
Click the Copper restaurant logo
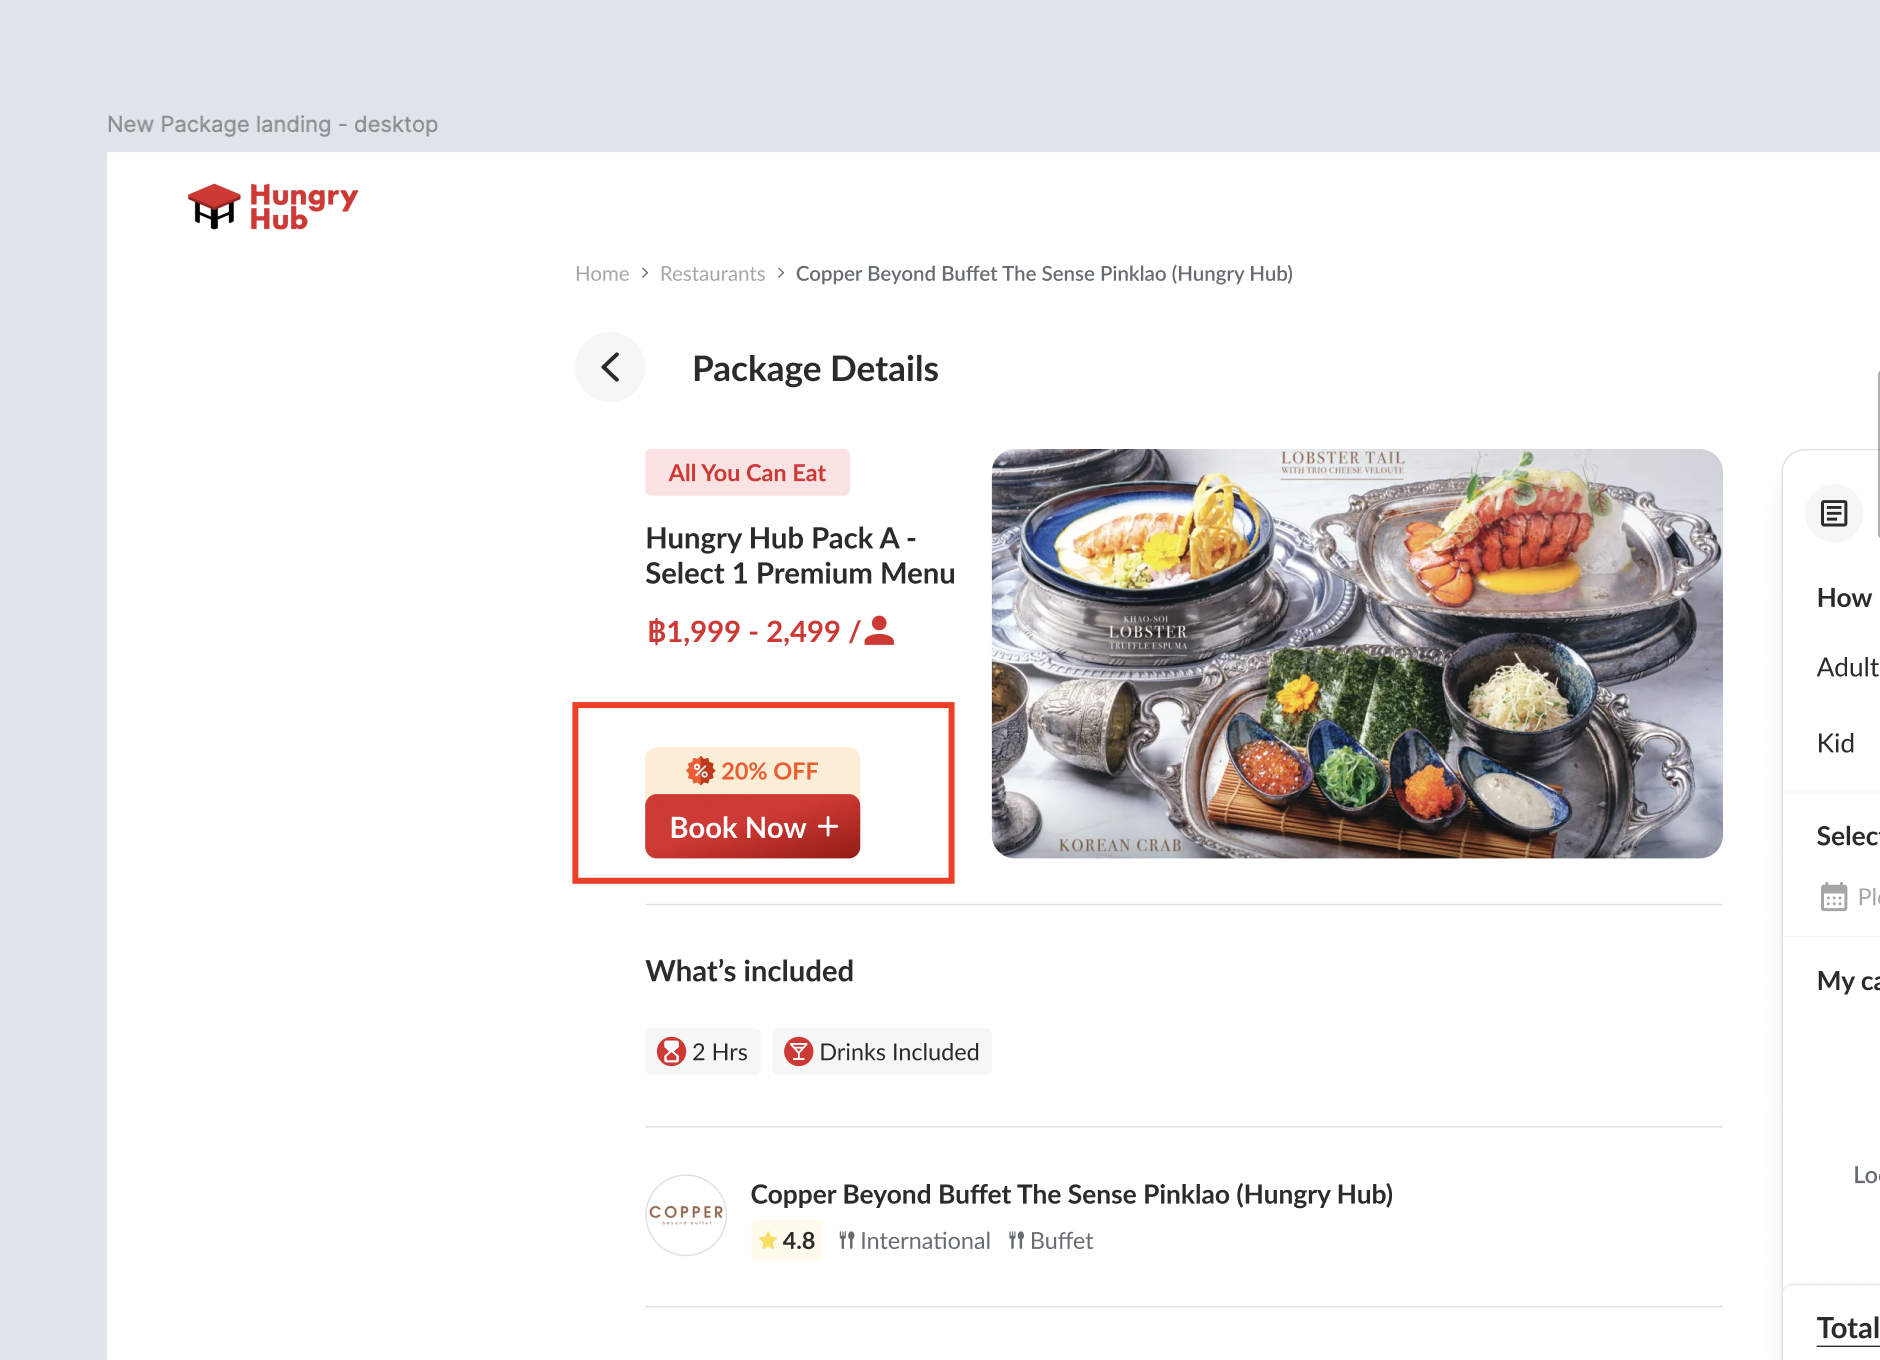(x=686, y=1215)
